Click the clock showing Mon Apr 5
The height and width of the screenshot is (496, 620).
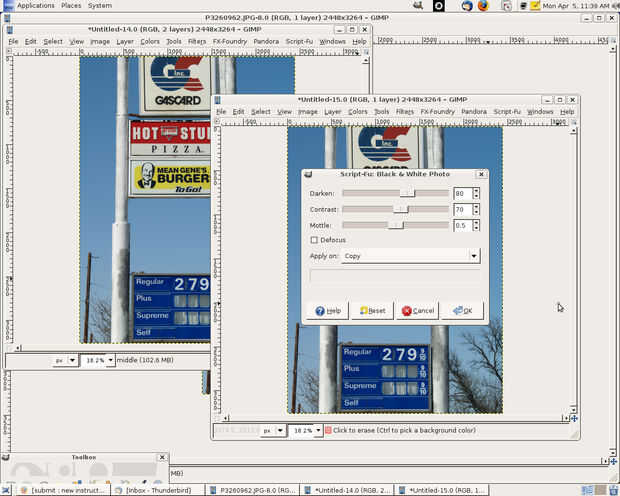pos(575,6)
